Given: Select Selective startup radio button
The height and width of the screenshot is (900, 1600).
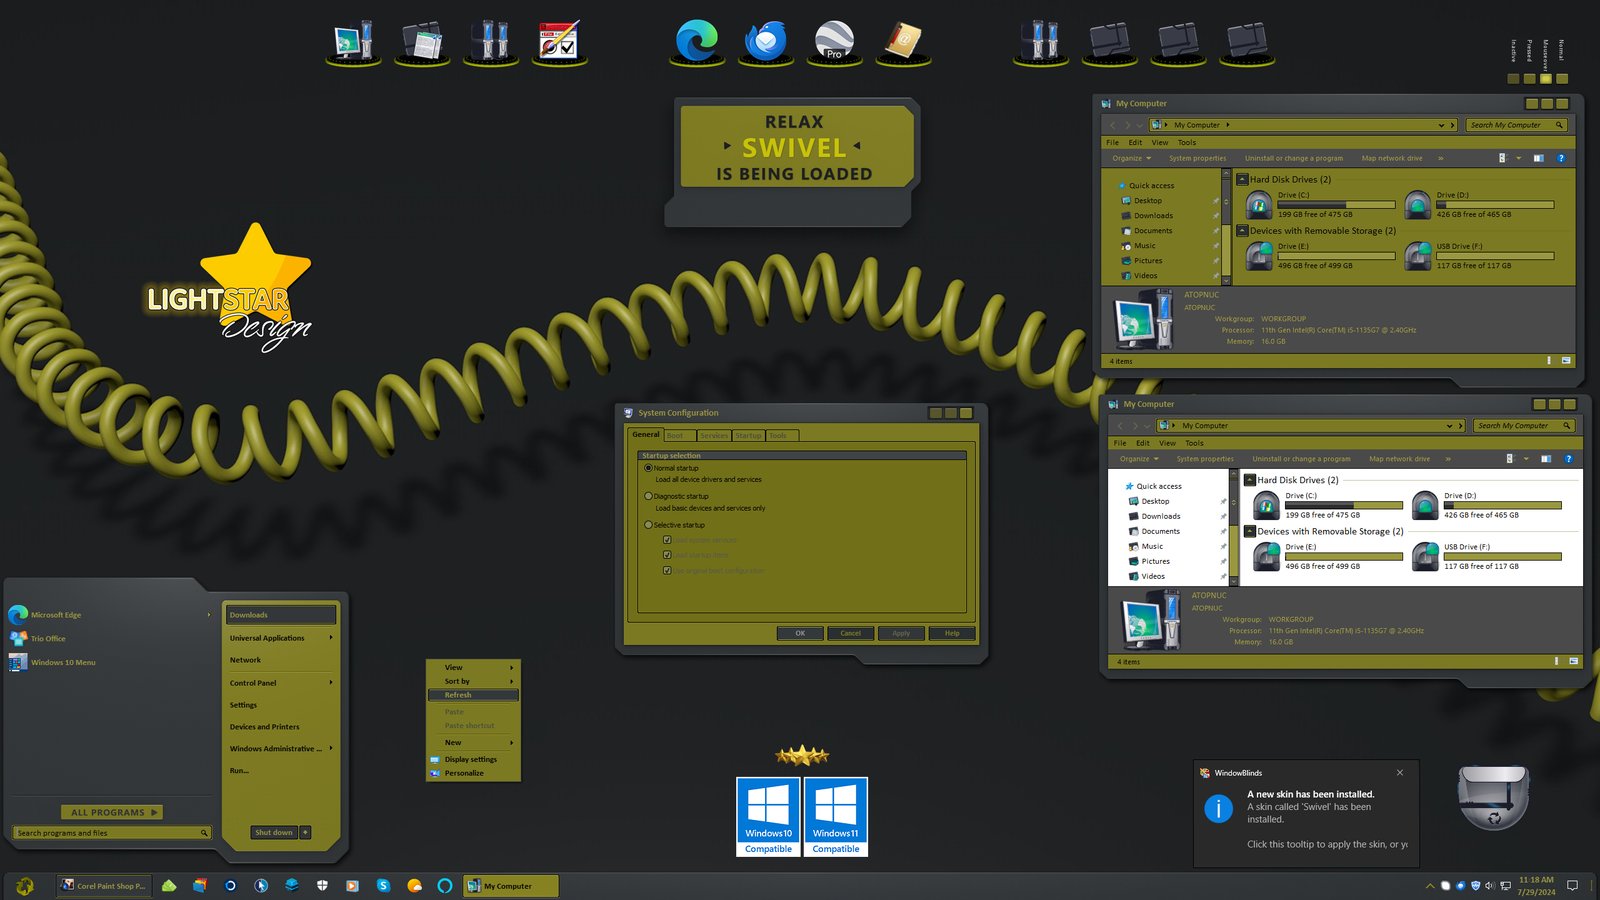Looking at the screenshot, I should [648, 525].
